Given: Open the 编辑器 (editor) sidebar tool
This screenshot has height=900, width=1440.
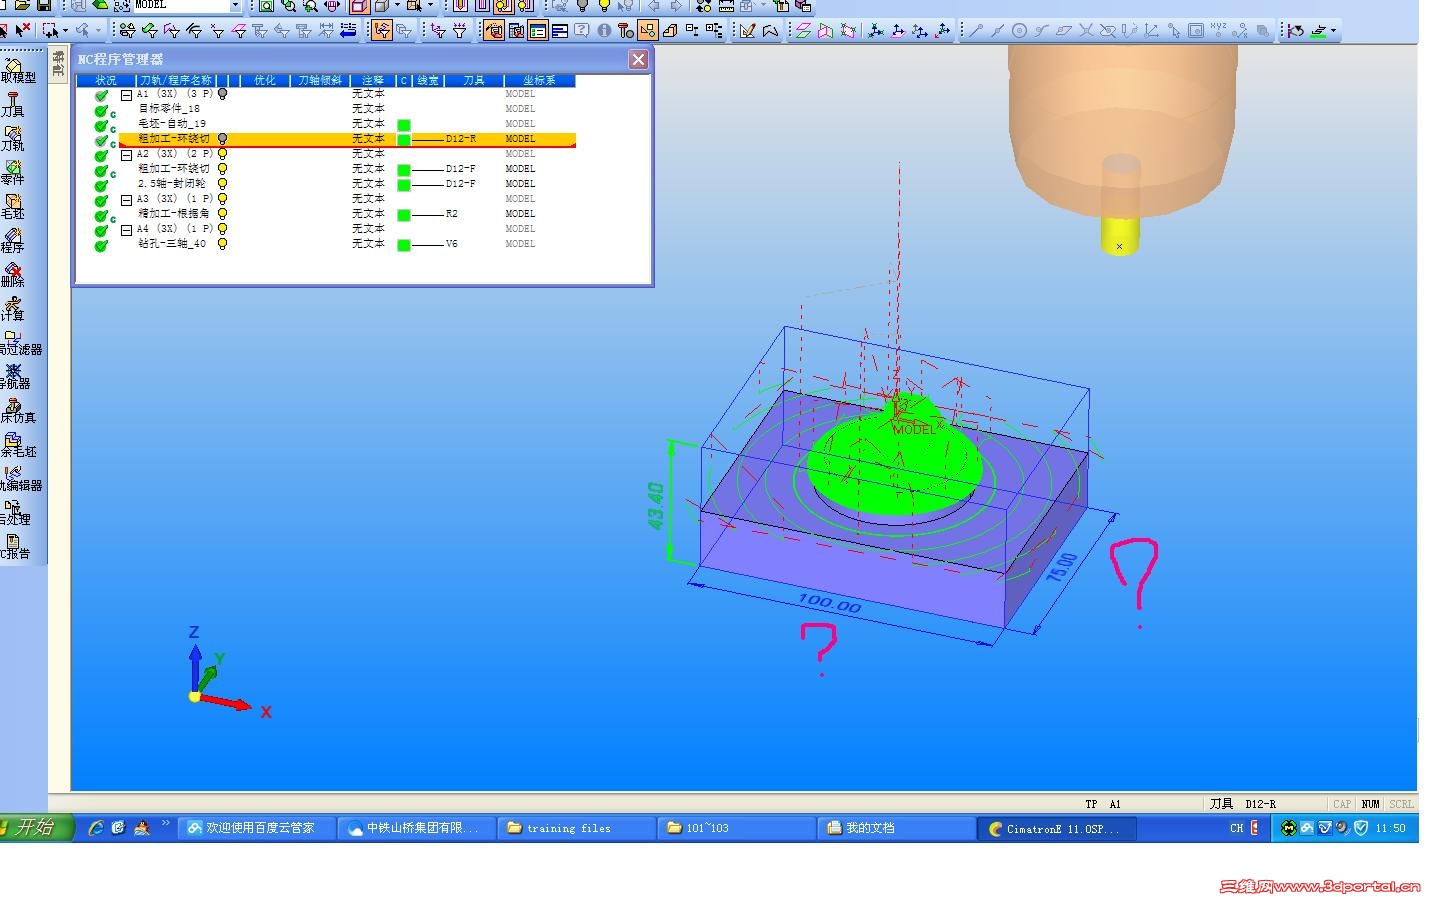Looking at the screenshot, I should tap(20, 478).
